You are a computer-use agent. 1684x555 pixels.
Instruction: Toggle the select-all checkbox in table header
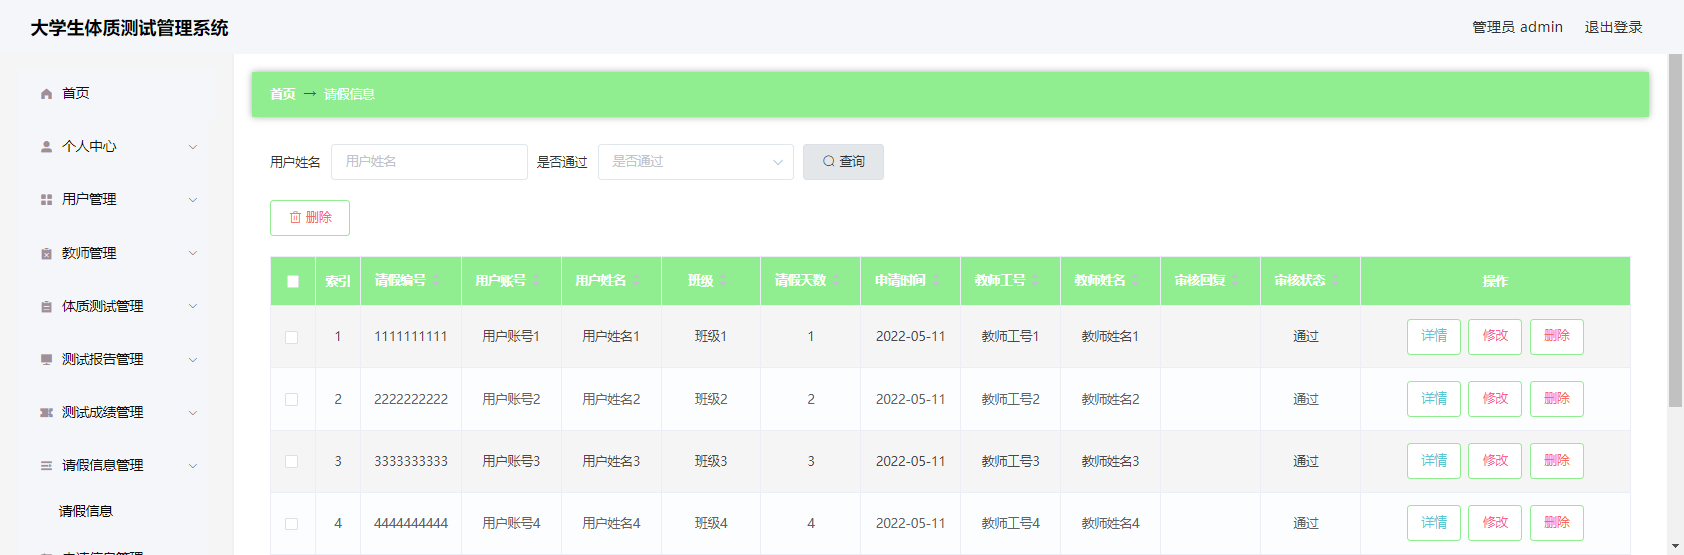point(293,282)
